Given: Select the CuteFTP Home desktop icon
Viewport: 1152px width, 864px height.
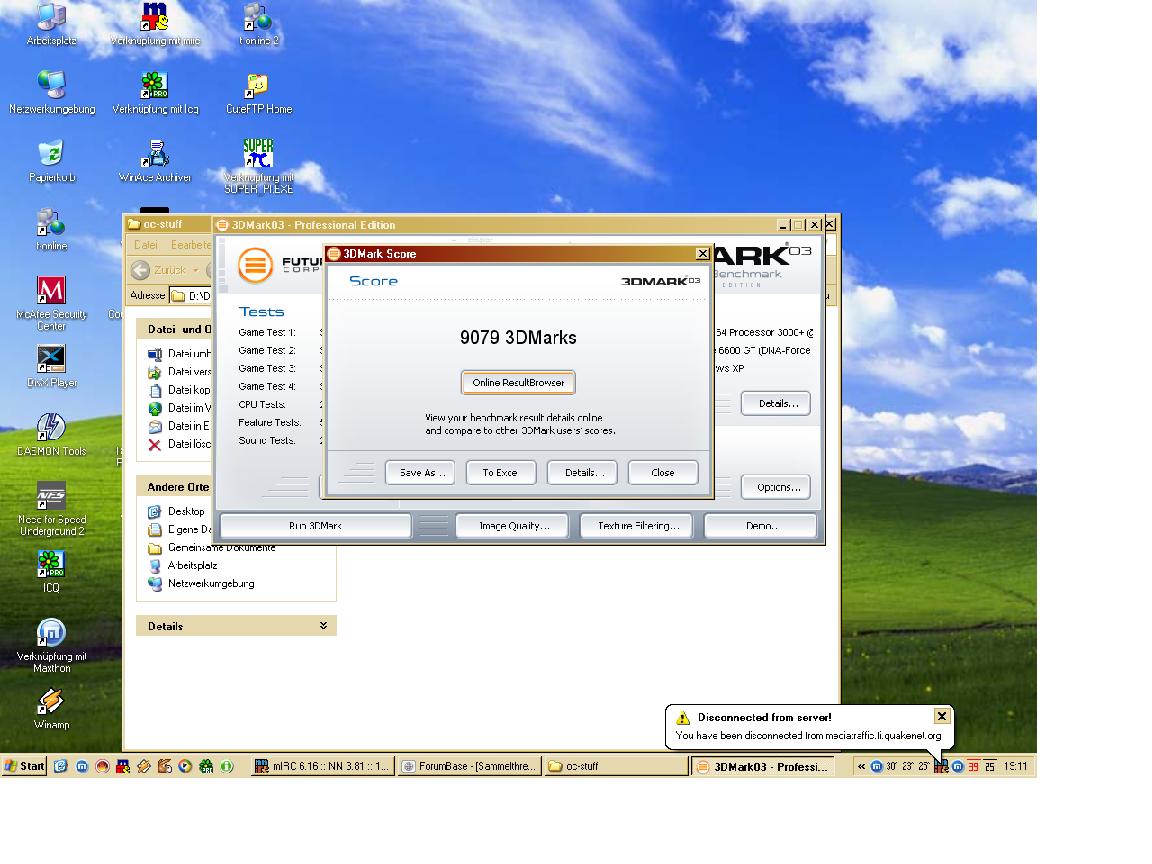Looking at the screenshot, I should pyautogui.click(x=259, y=93).
